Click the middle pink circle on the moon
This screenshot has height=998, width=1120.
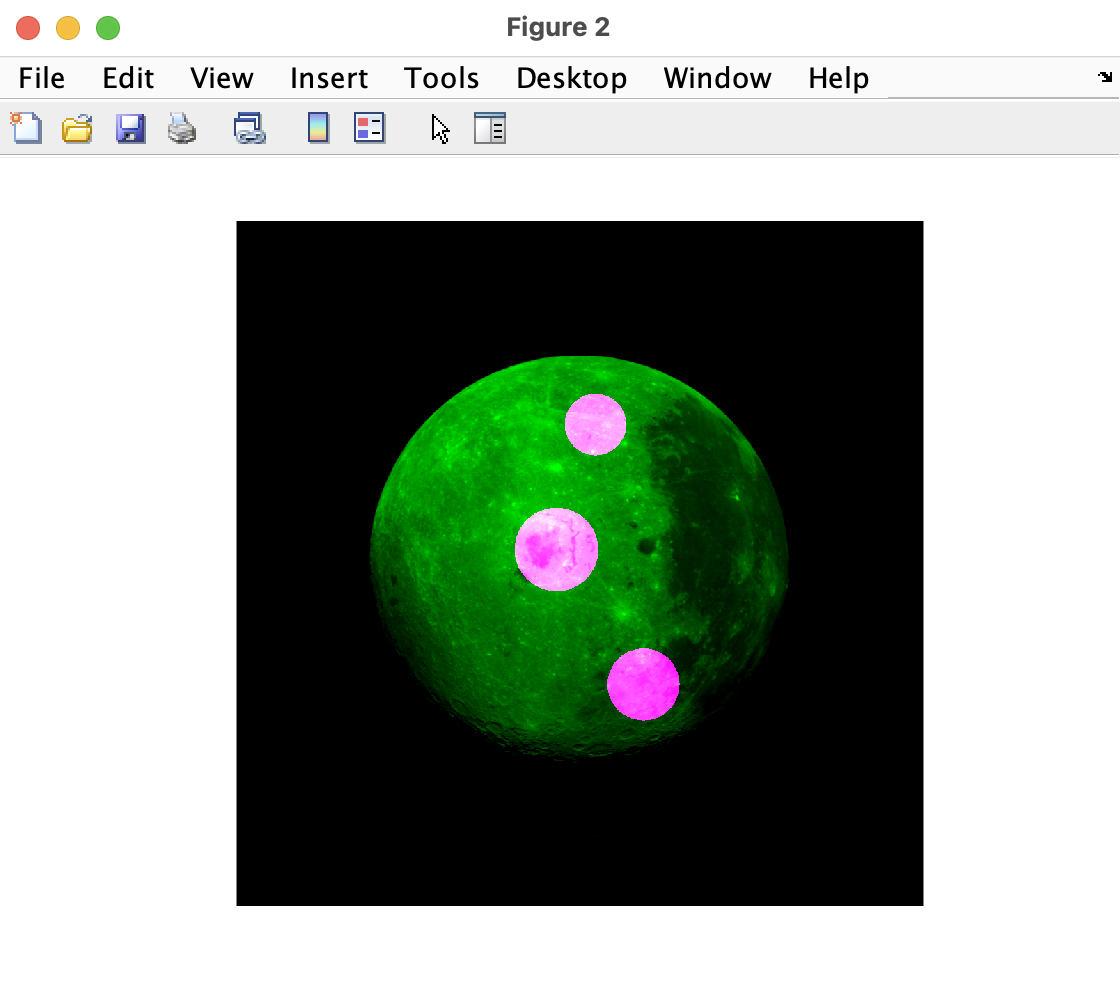pos(556,549)
